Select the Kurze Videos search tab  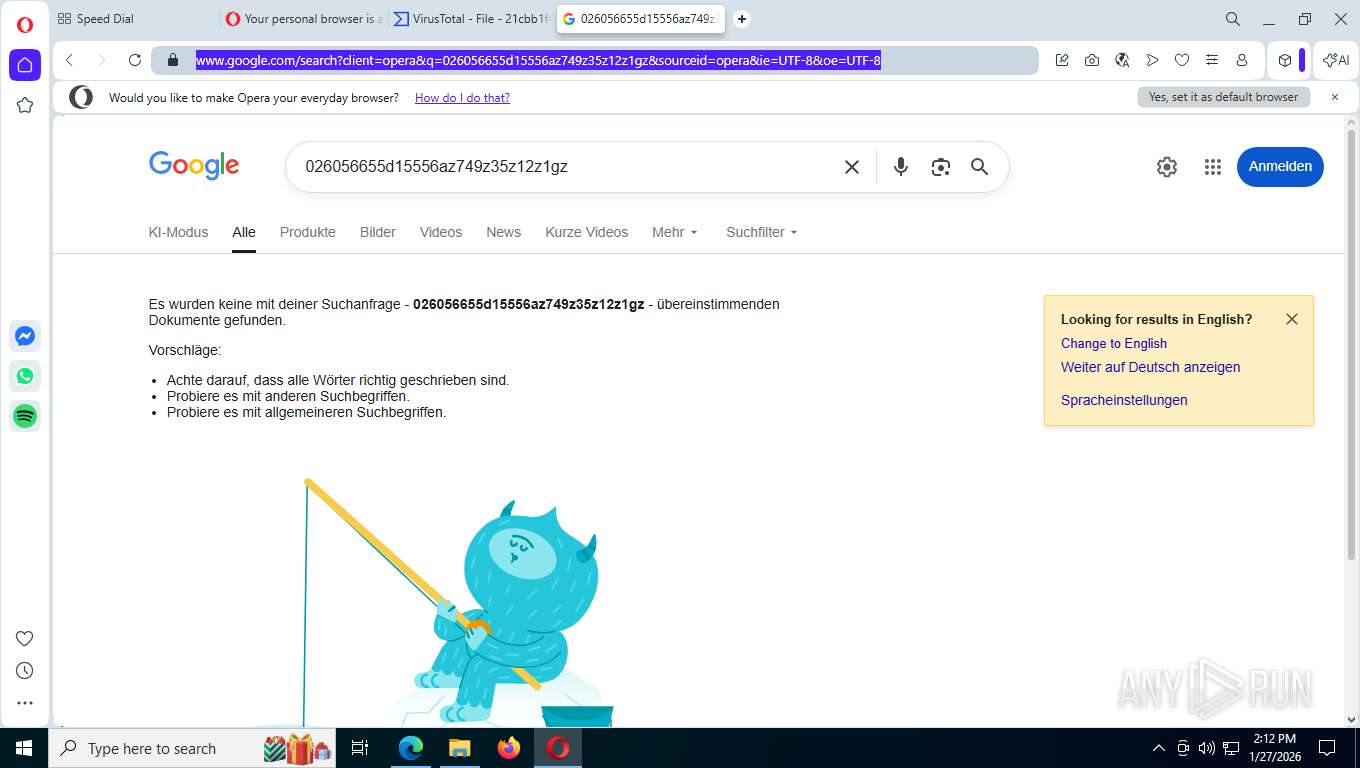[587, 232]
